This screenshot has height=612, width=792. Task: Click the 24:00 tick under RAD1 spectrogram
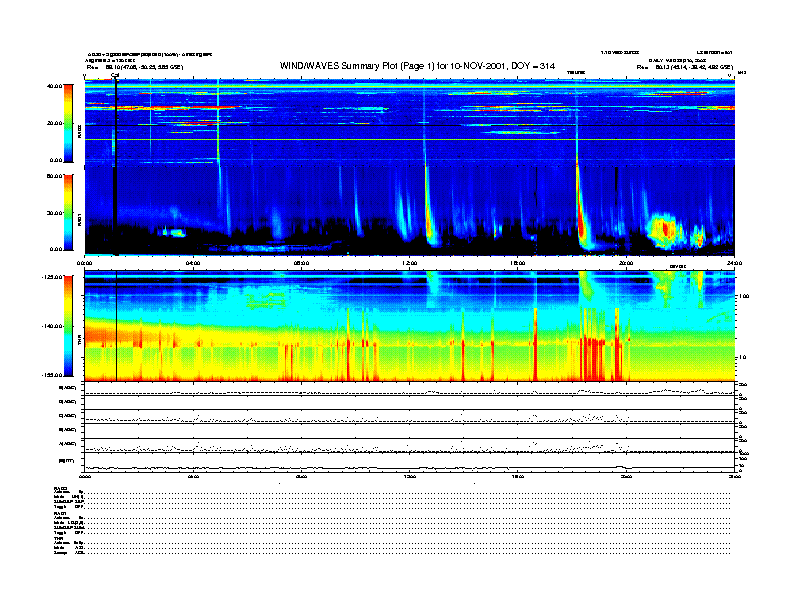tap(734, 263)
